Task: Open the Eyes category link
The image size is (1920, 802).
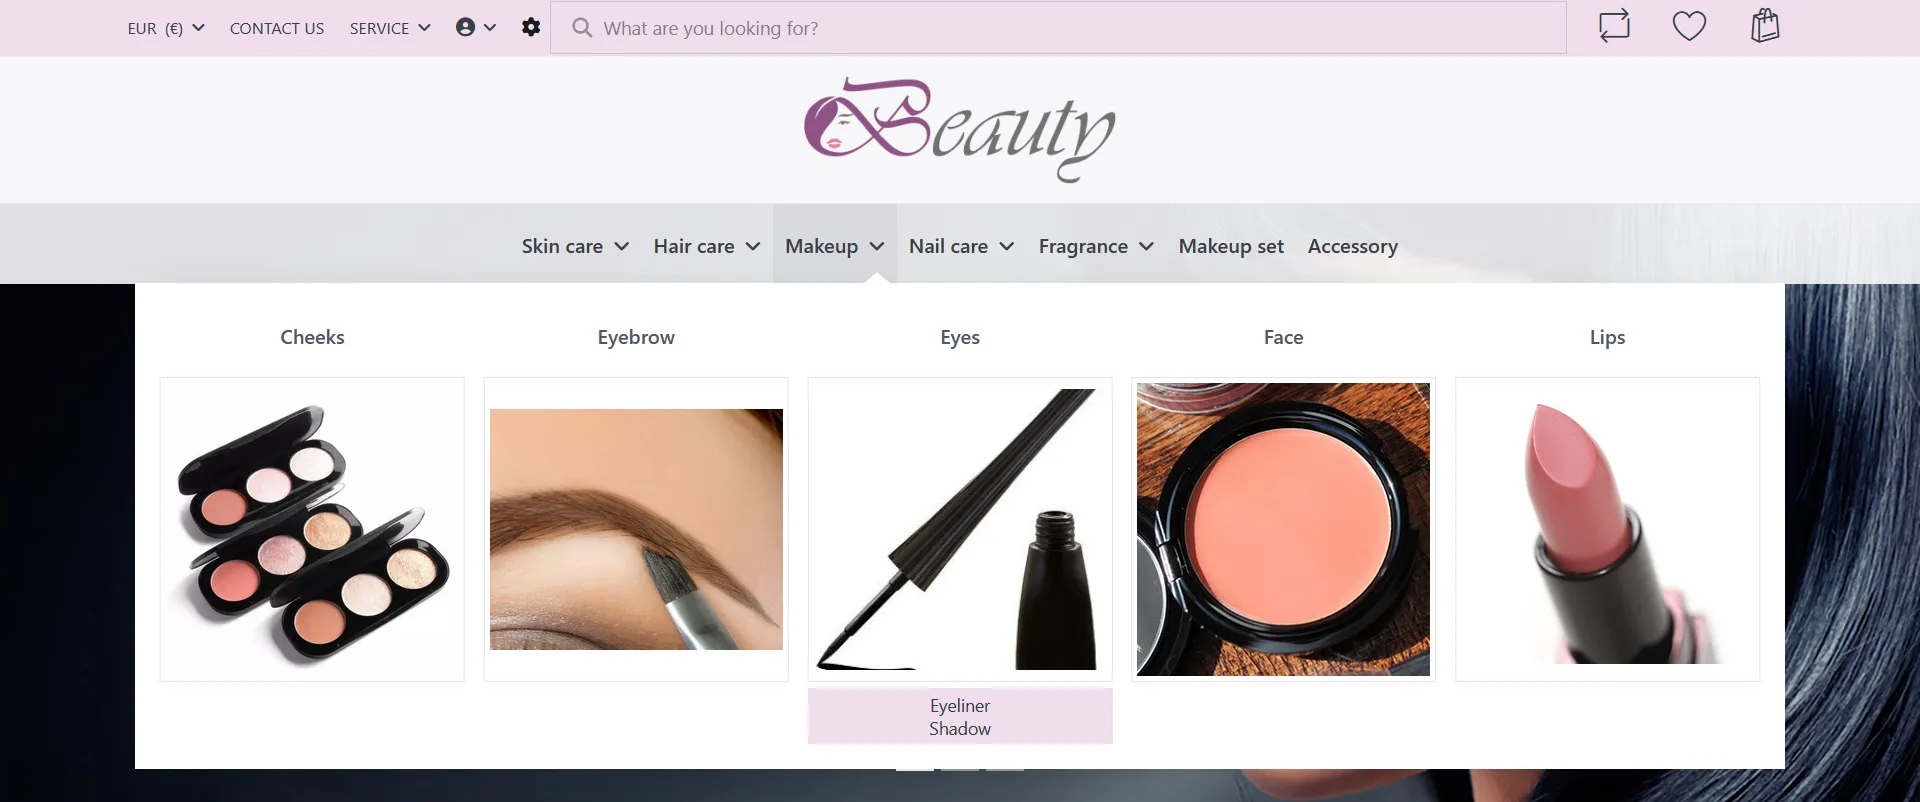Action: [960, 337]
